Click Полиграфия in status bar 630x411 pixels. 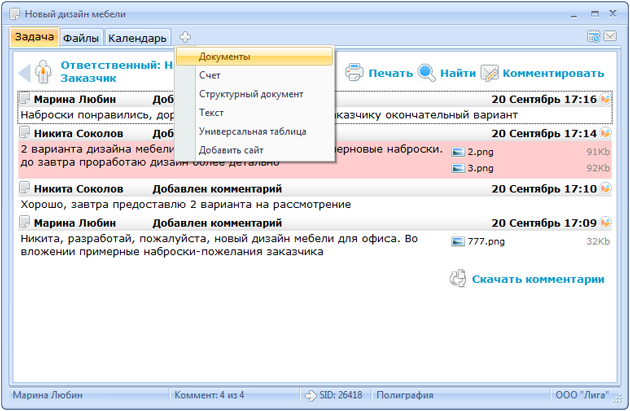[x=405, y=396]
